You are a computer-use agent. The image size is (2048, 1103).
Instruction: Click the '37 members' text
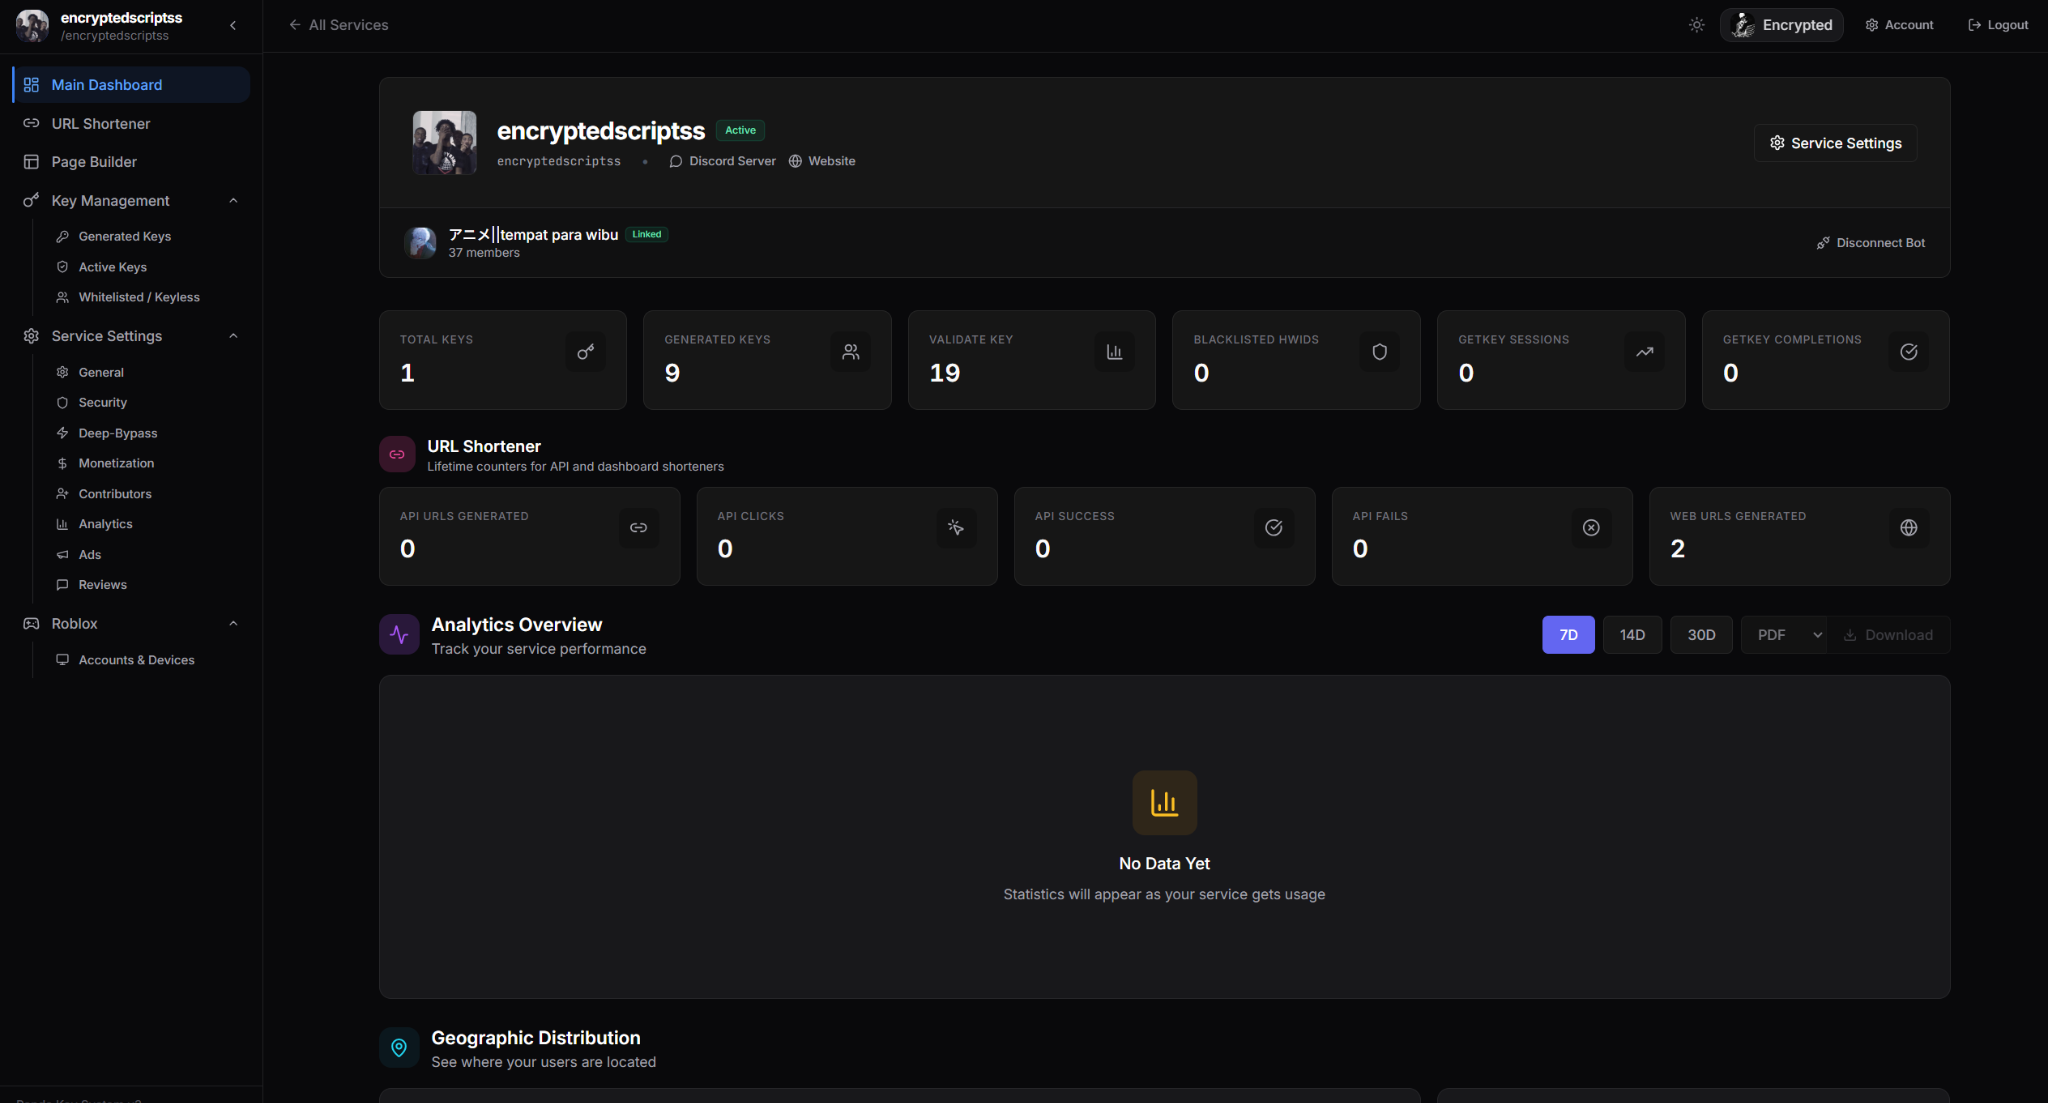coord(484,253)
